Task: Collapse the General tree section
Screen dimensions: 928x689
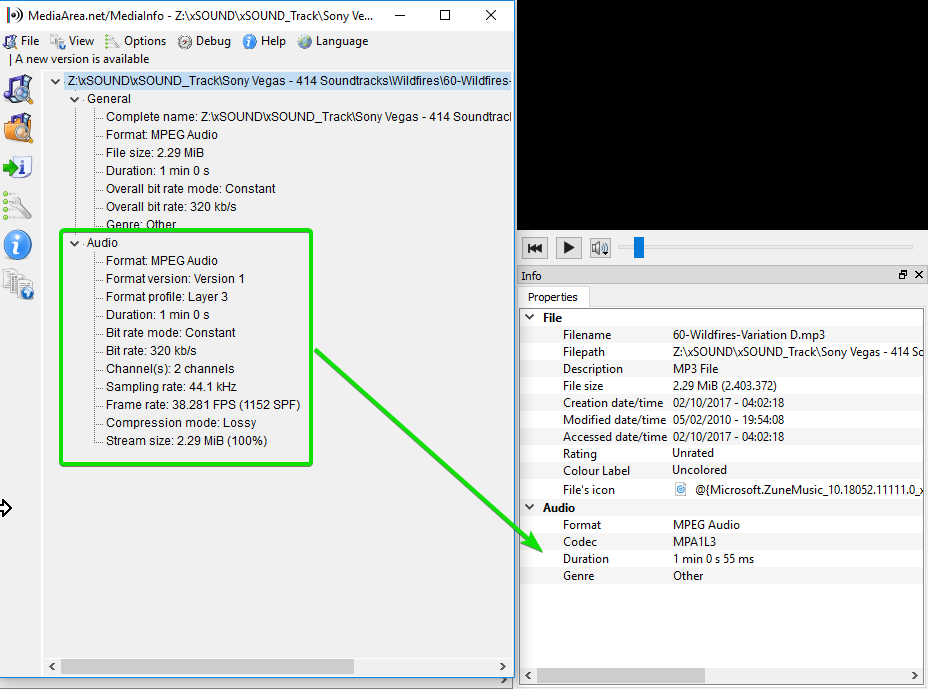Action: (75, 99)
